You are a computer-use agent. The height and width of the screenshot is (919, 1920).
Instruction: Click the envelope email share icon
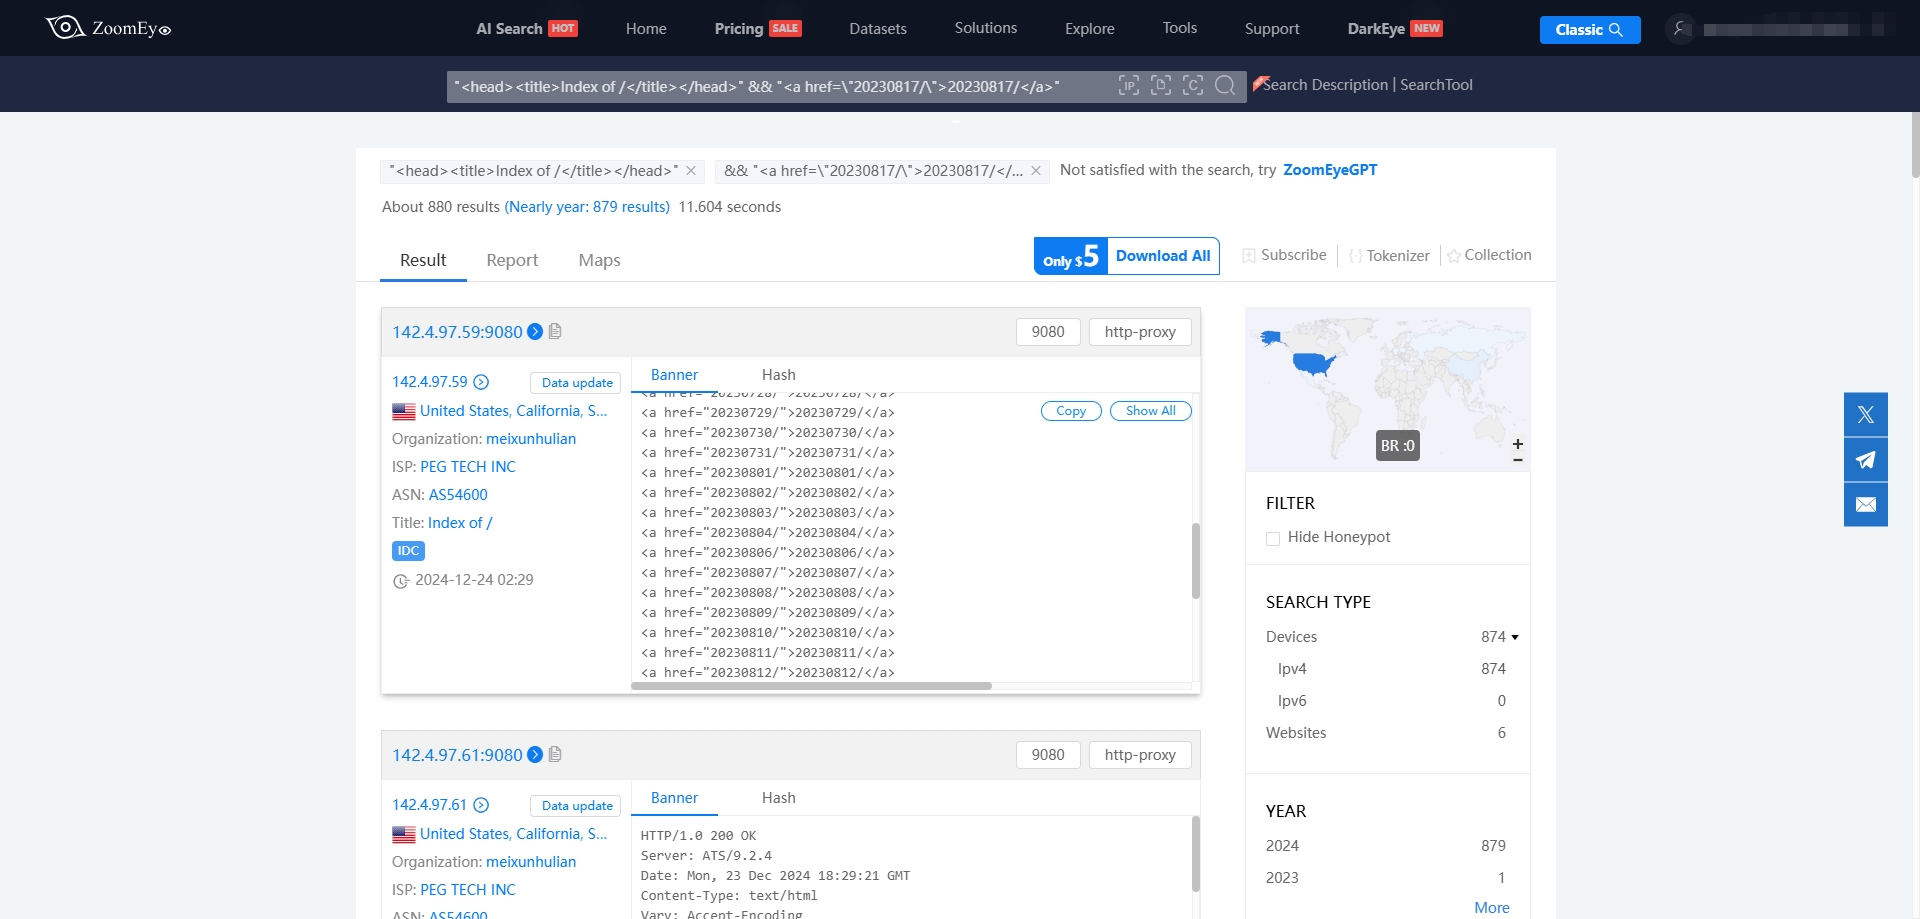pyautogui.click(x=1866, y=505)
